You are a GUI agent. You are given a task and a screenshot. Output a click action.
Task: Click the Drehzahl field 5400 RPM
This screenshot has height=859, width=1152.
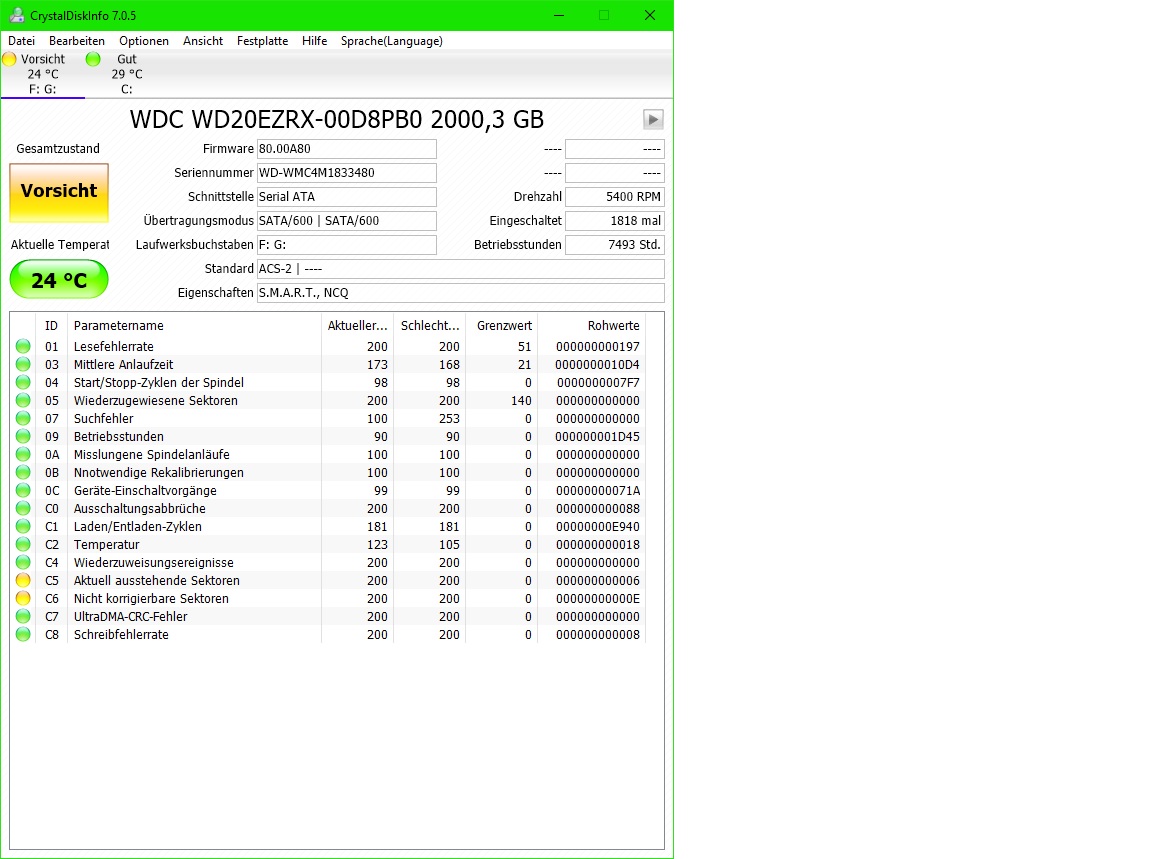(x=615, y=197)
